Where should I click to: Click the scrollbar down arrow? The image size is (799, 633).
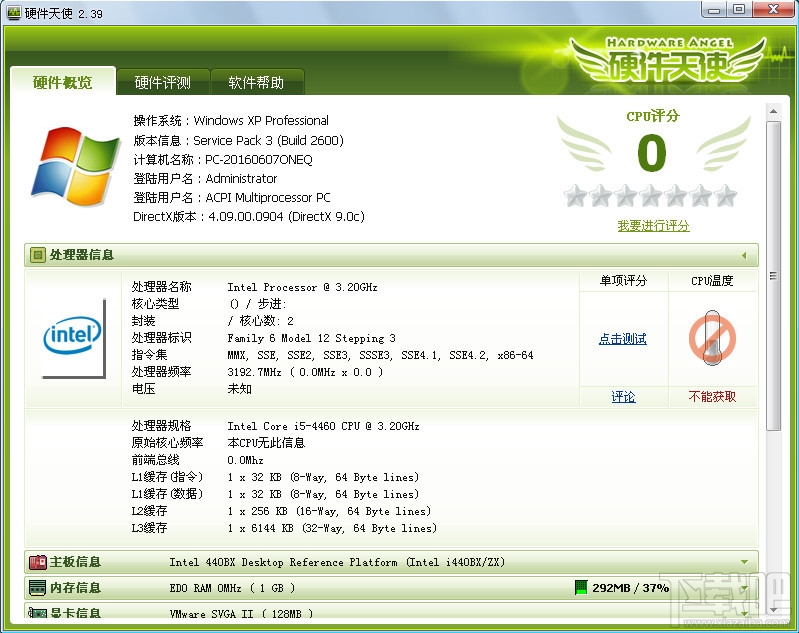[x=774, y=610]
